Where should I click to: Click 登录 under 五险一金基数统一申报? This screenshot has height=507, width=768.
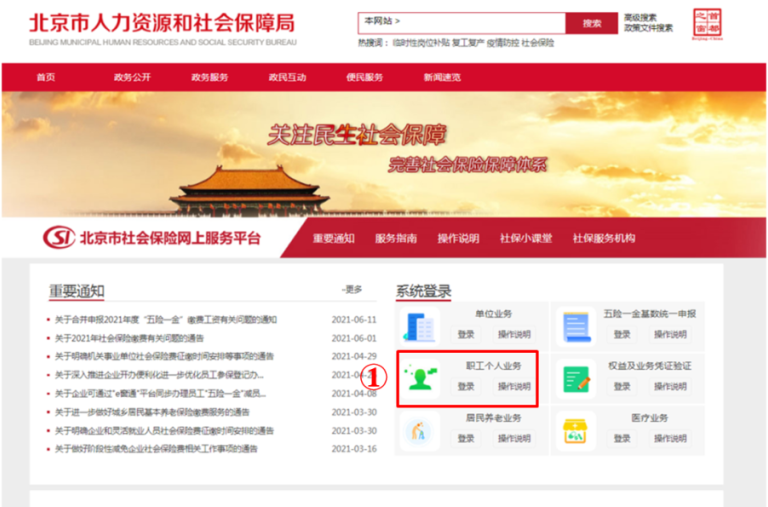pos(622,335)
